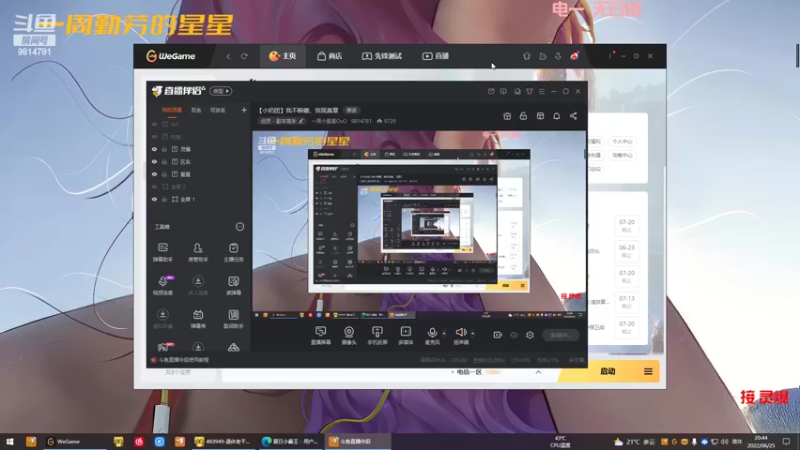Hide the 全屏 1 layer
The height and width of the screenshot is (450, 800).
click(154, 199)
